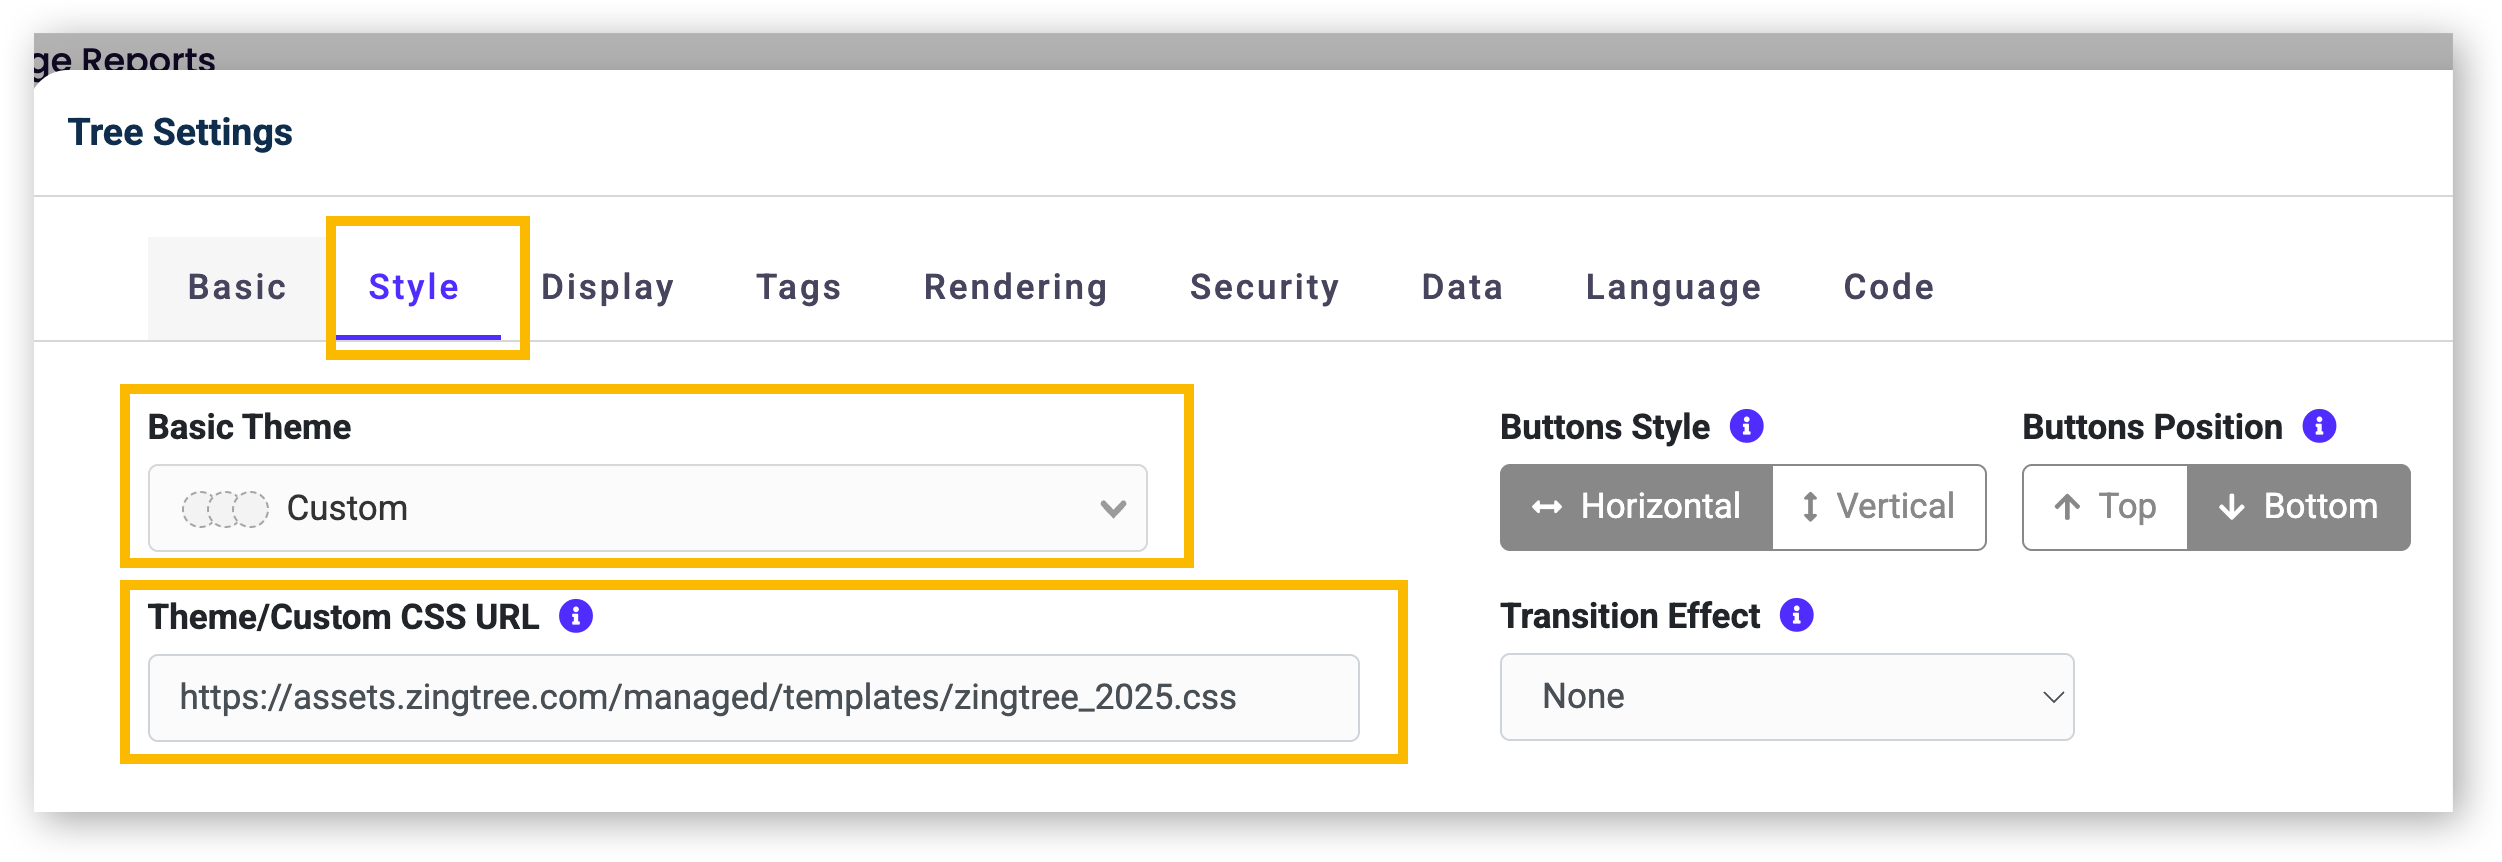Open the Basic Theme dropdown
The height and width of the screenshot is (862, 2502).
(647, 508)
